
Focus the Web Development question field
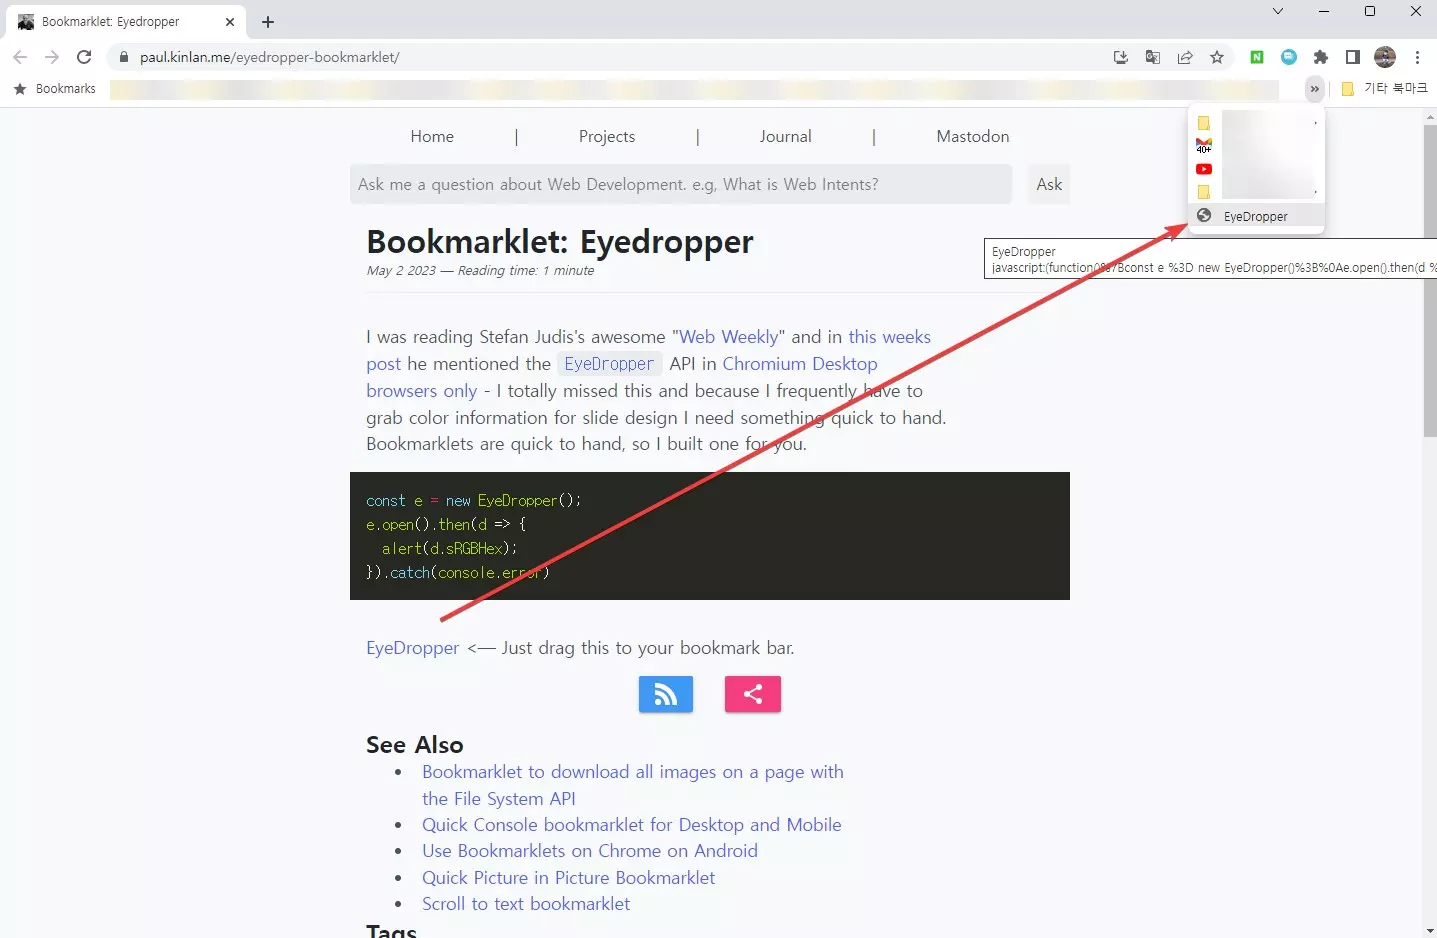(681, 184)
